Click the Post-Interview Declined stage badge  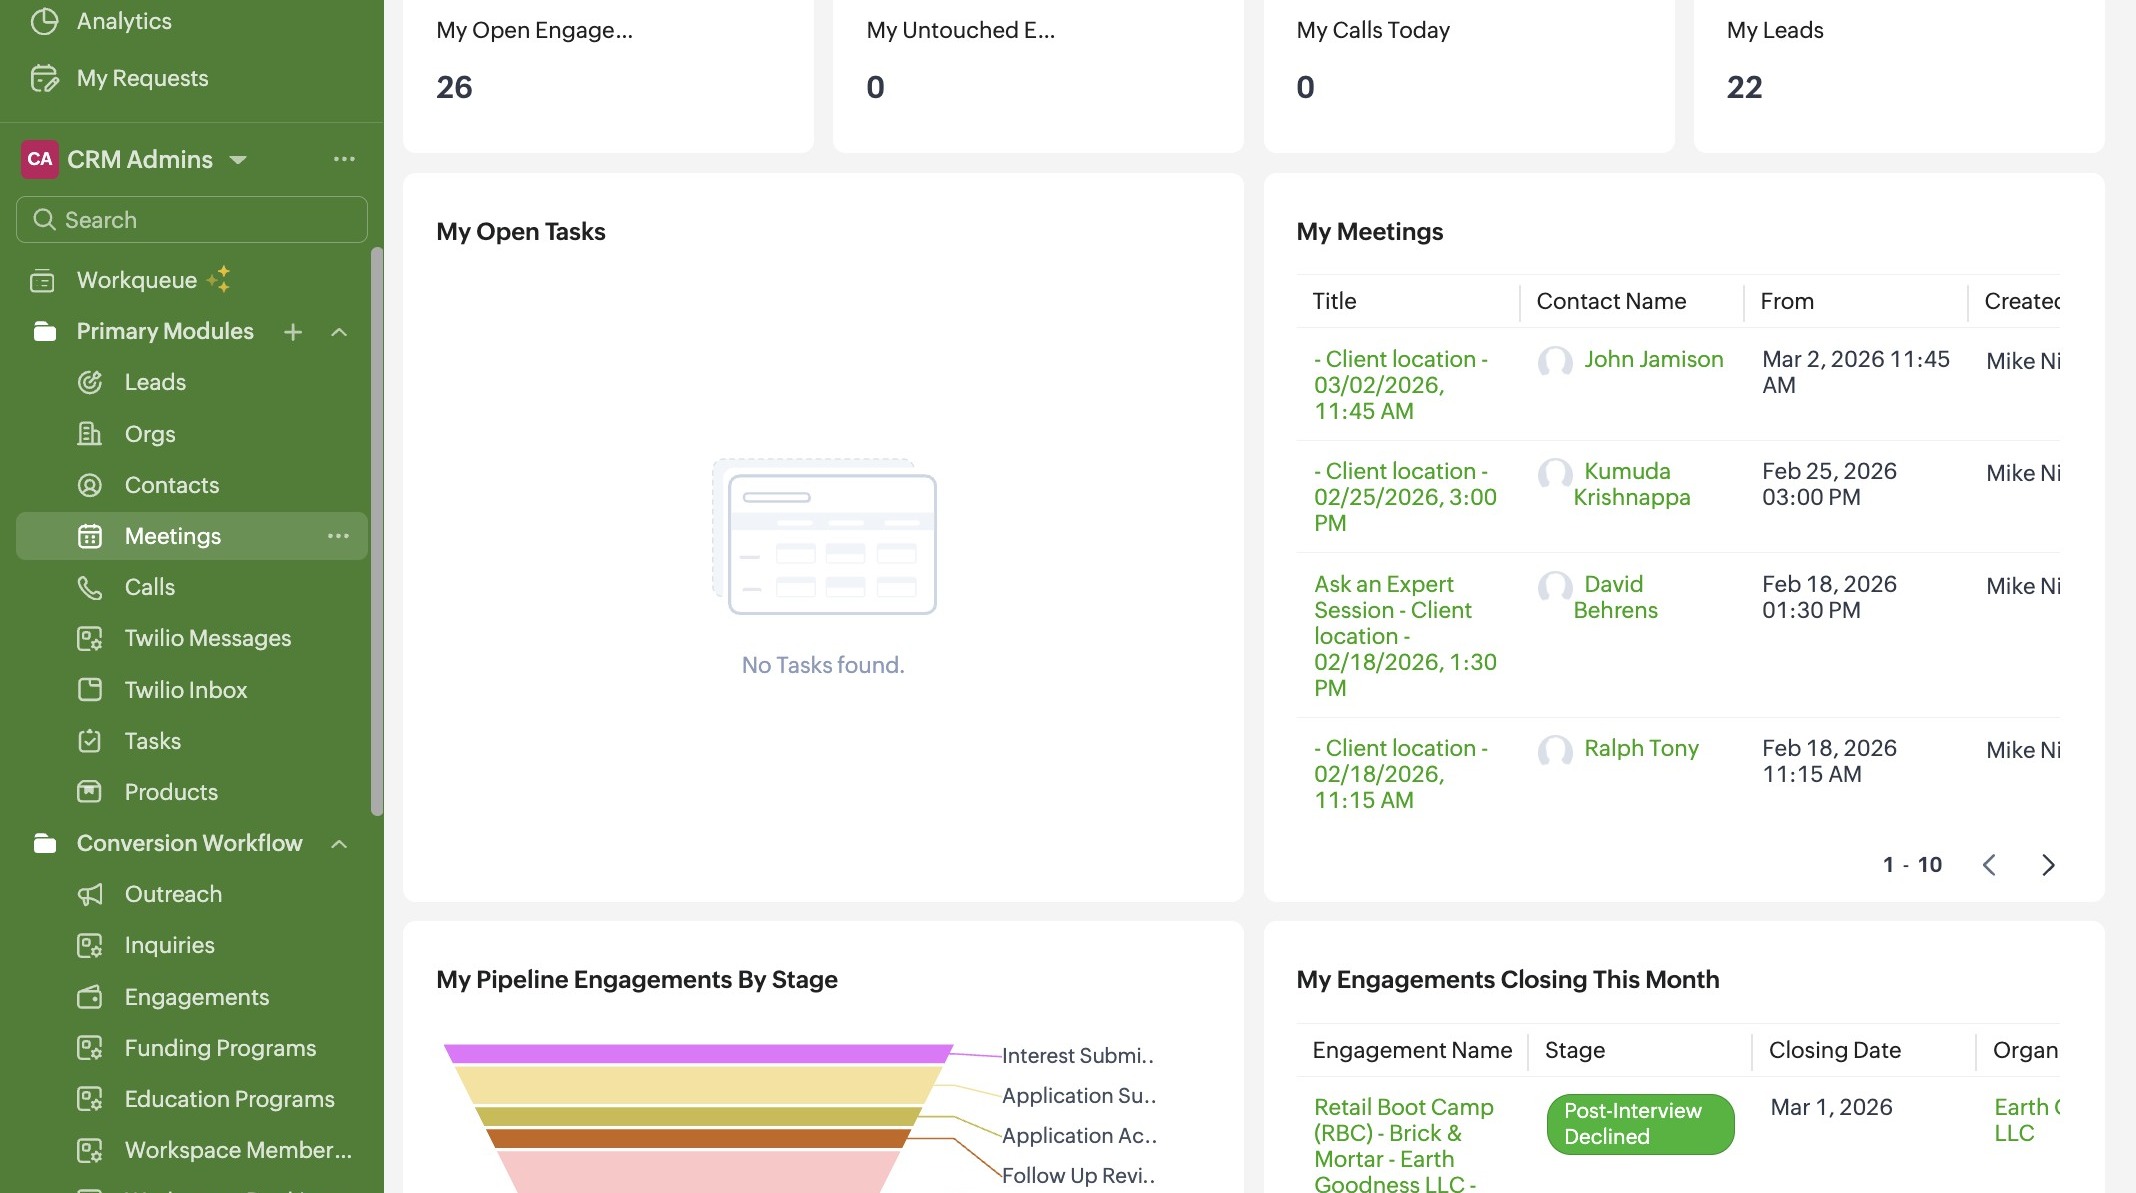pyautogui.click(x=1640, y=1124)
